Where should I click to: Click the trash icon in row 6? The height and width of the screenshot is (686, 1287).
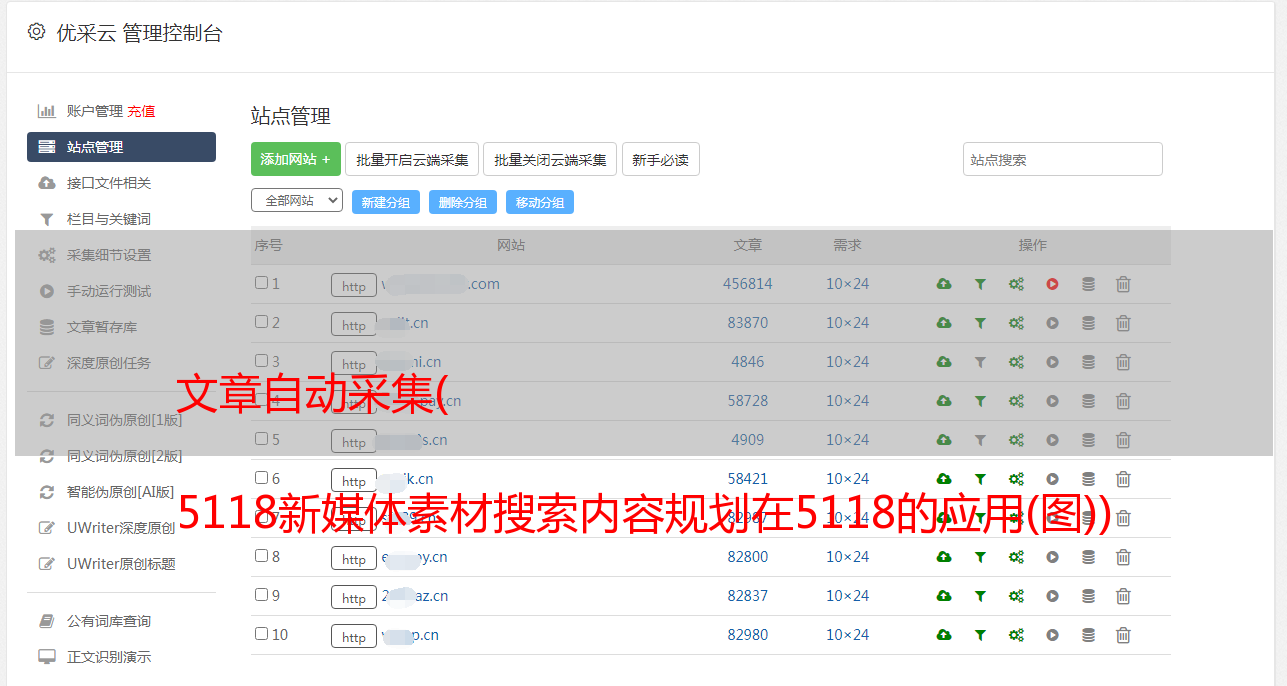click(x=1123, y=479)
